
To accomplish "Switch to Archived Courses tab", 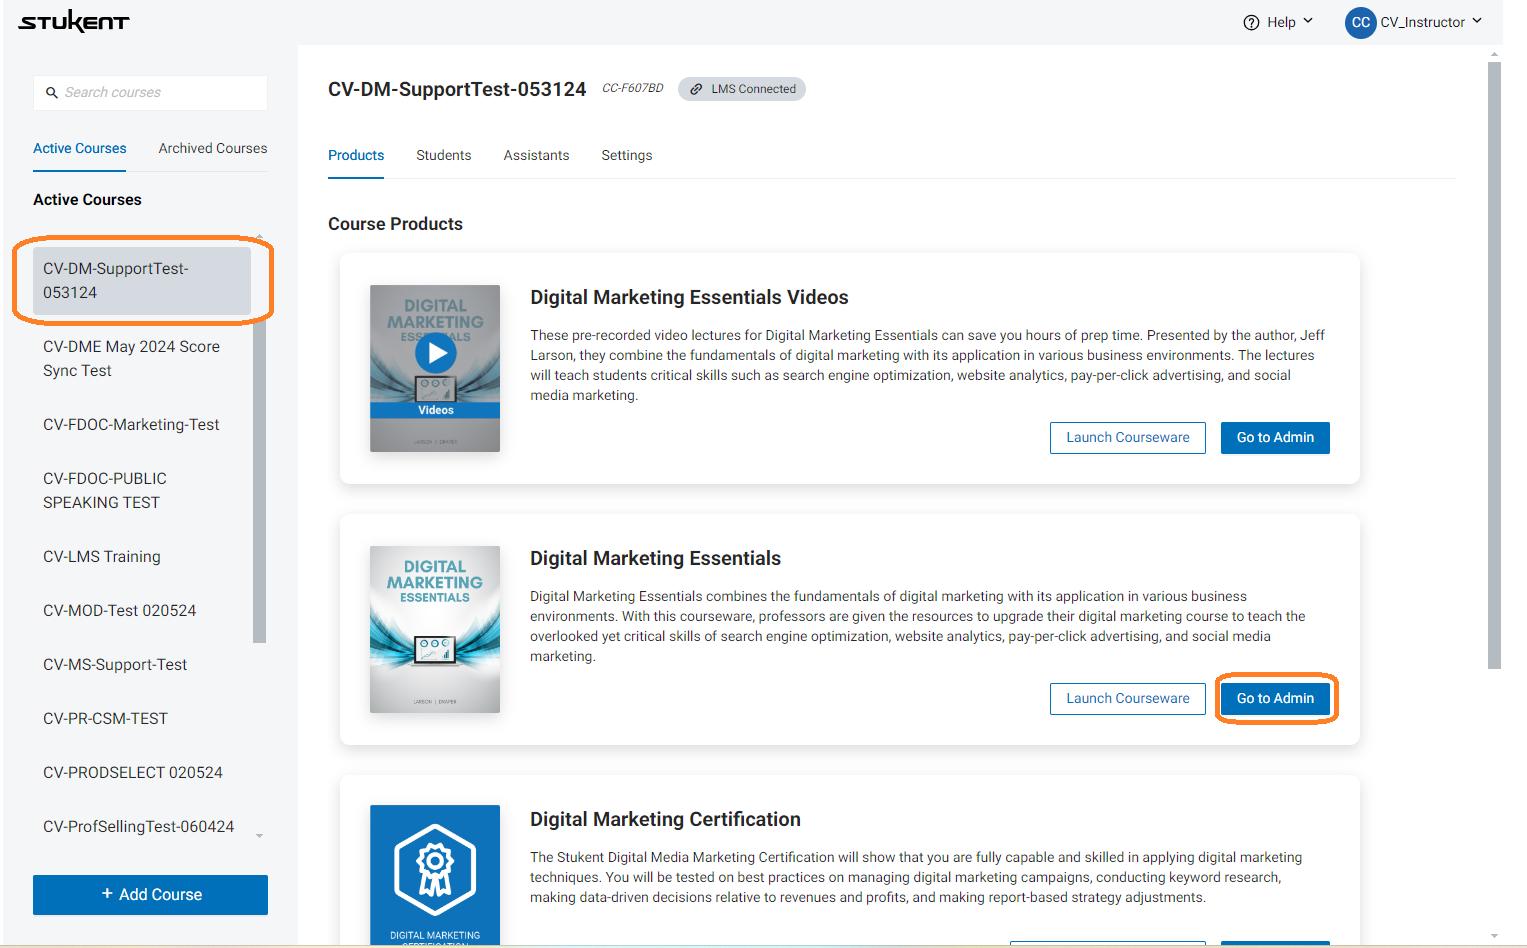I will (213, 148).
